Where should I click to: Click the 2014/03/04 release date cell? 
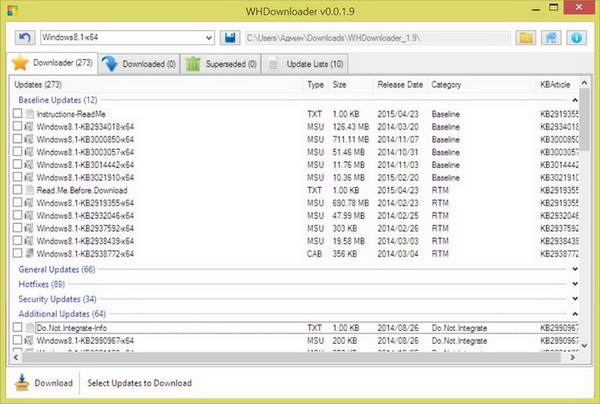pyautogui.click(x=398, y=254)
